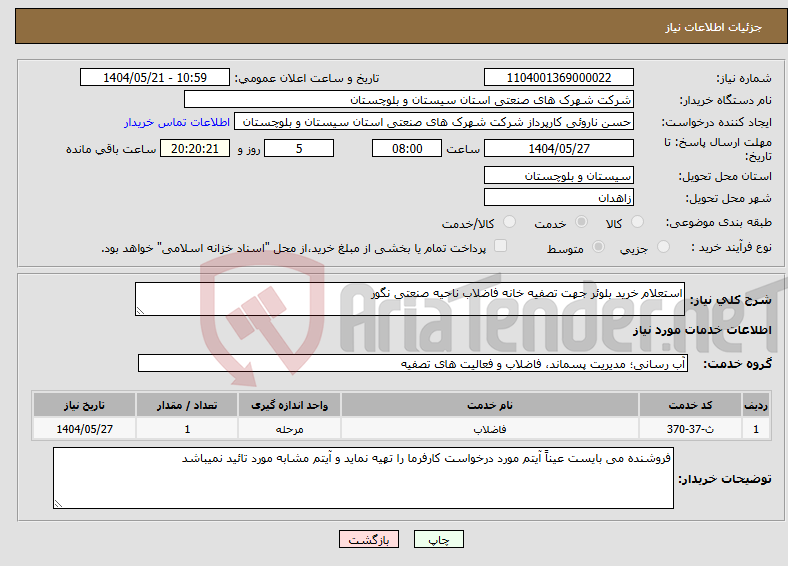Viewport: 788px width, 566px height.
Task: Click the نام خدمت column header
Action: pyautogui.click(x=489, y=405)
